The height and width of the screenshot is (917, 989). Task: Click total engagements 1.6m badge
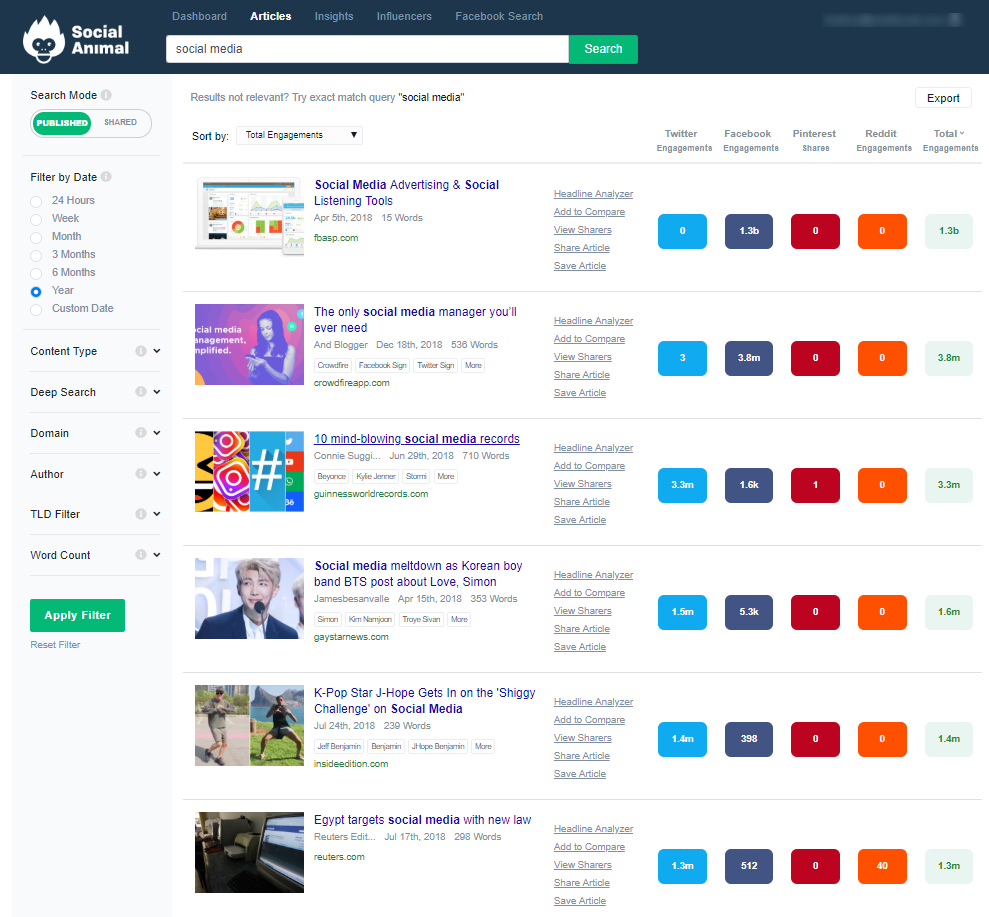[x=949, y=612]
